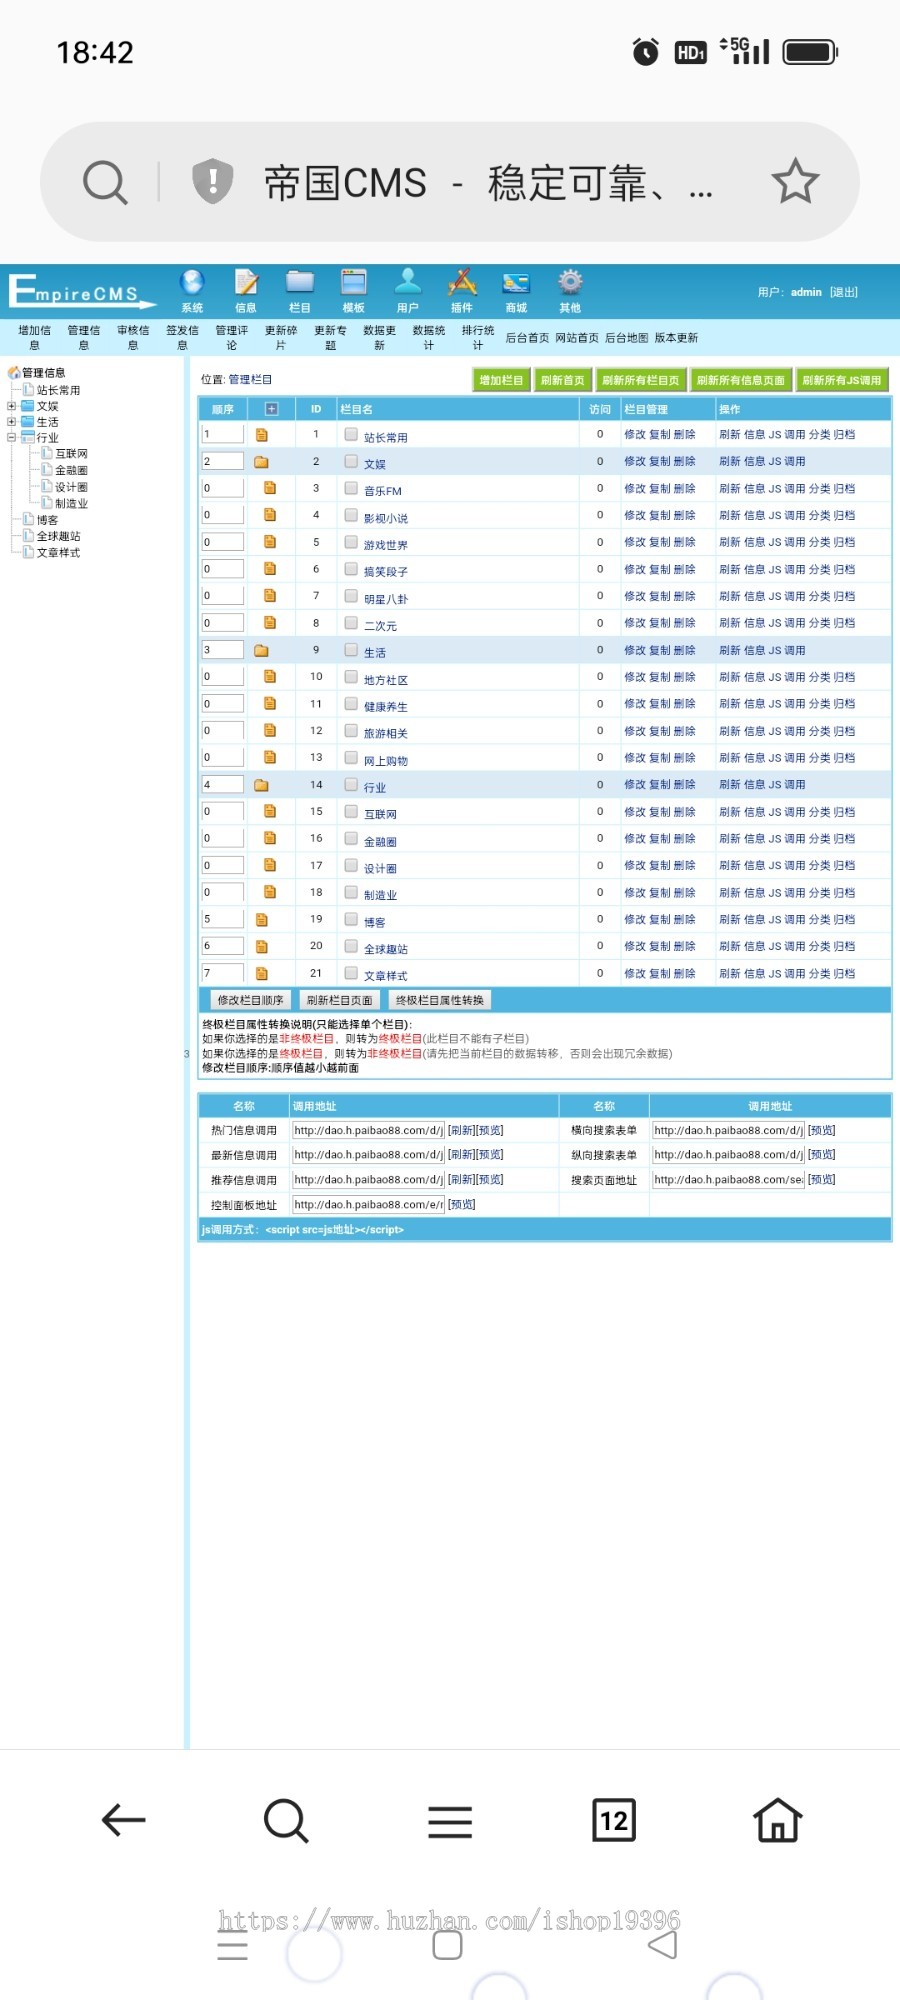
Task: Click the 刷新所有栏目页 button
Action: [640, 380]
